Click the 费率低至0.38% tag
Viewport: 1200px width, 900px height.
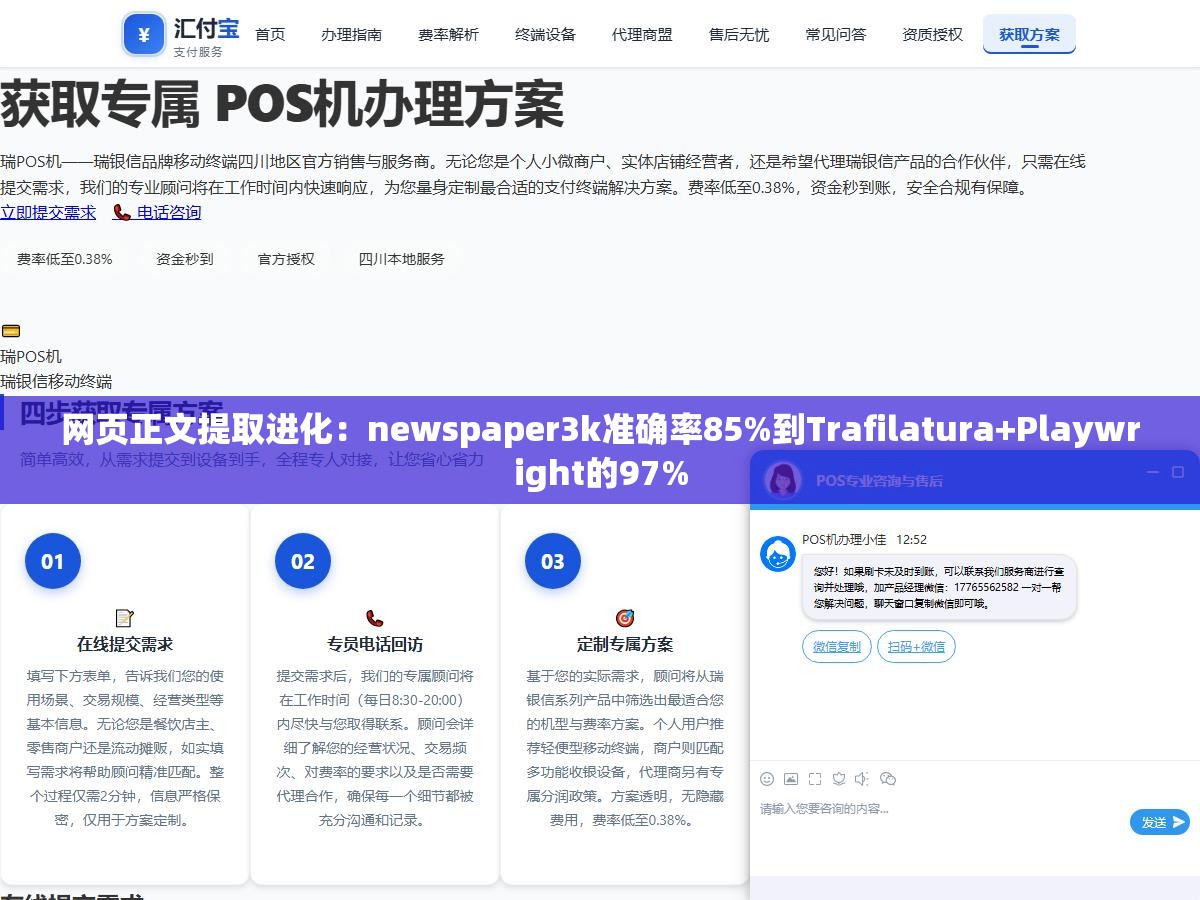click(x=65, y=259)
